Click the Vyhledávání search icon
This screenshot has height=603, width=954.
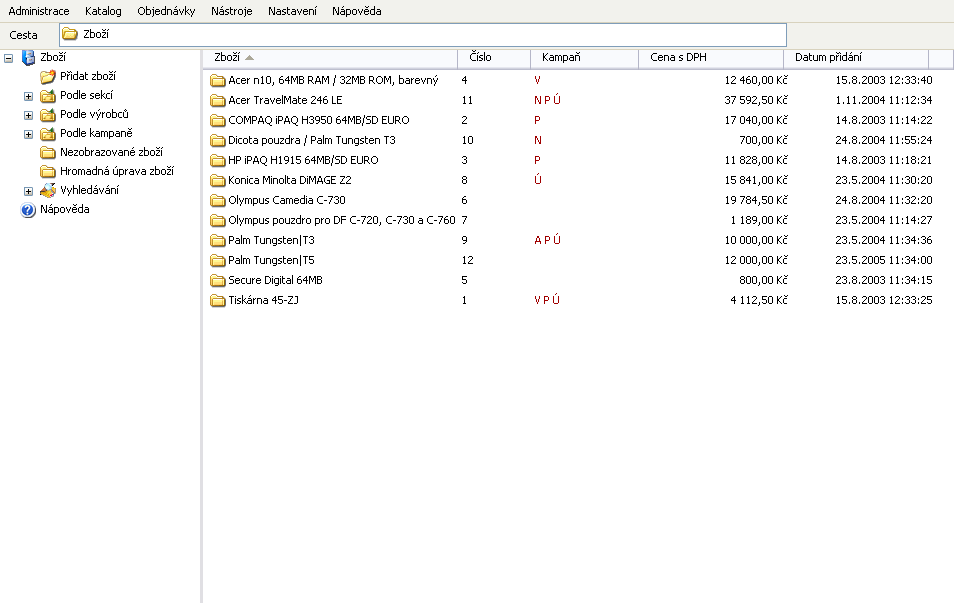(x=47, y=190)
